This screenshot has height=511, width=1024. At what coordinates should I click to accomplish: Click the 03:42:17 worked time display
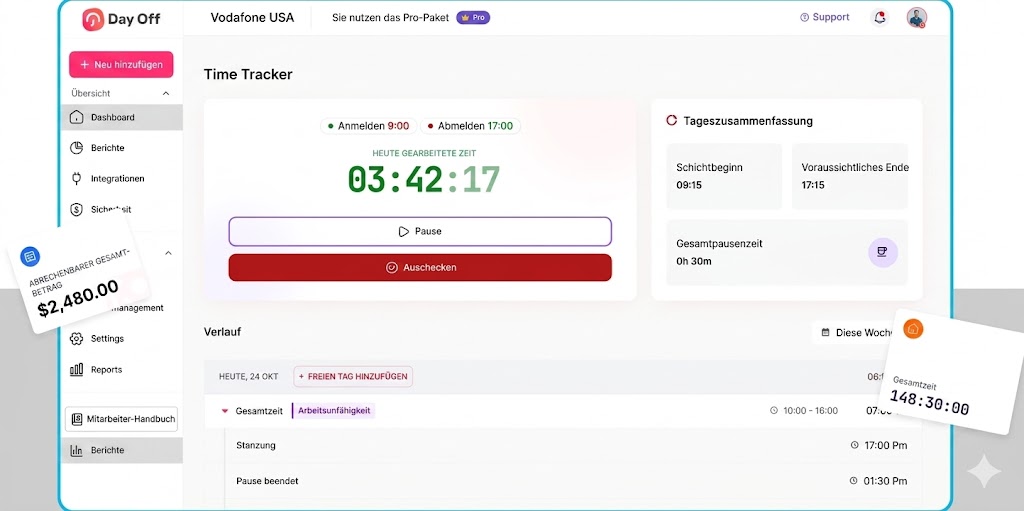point(424,179)
